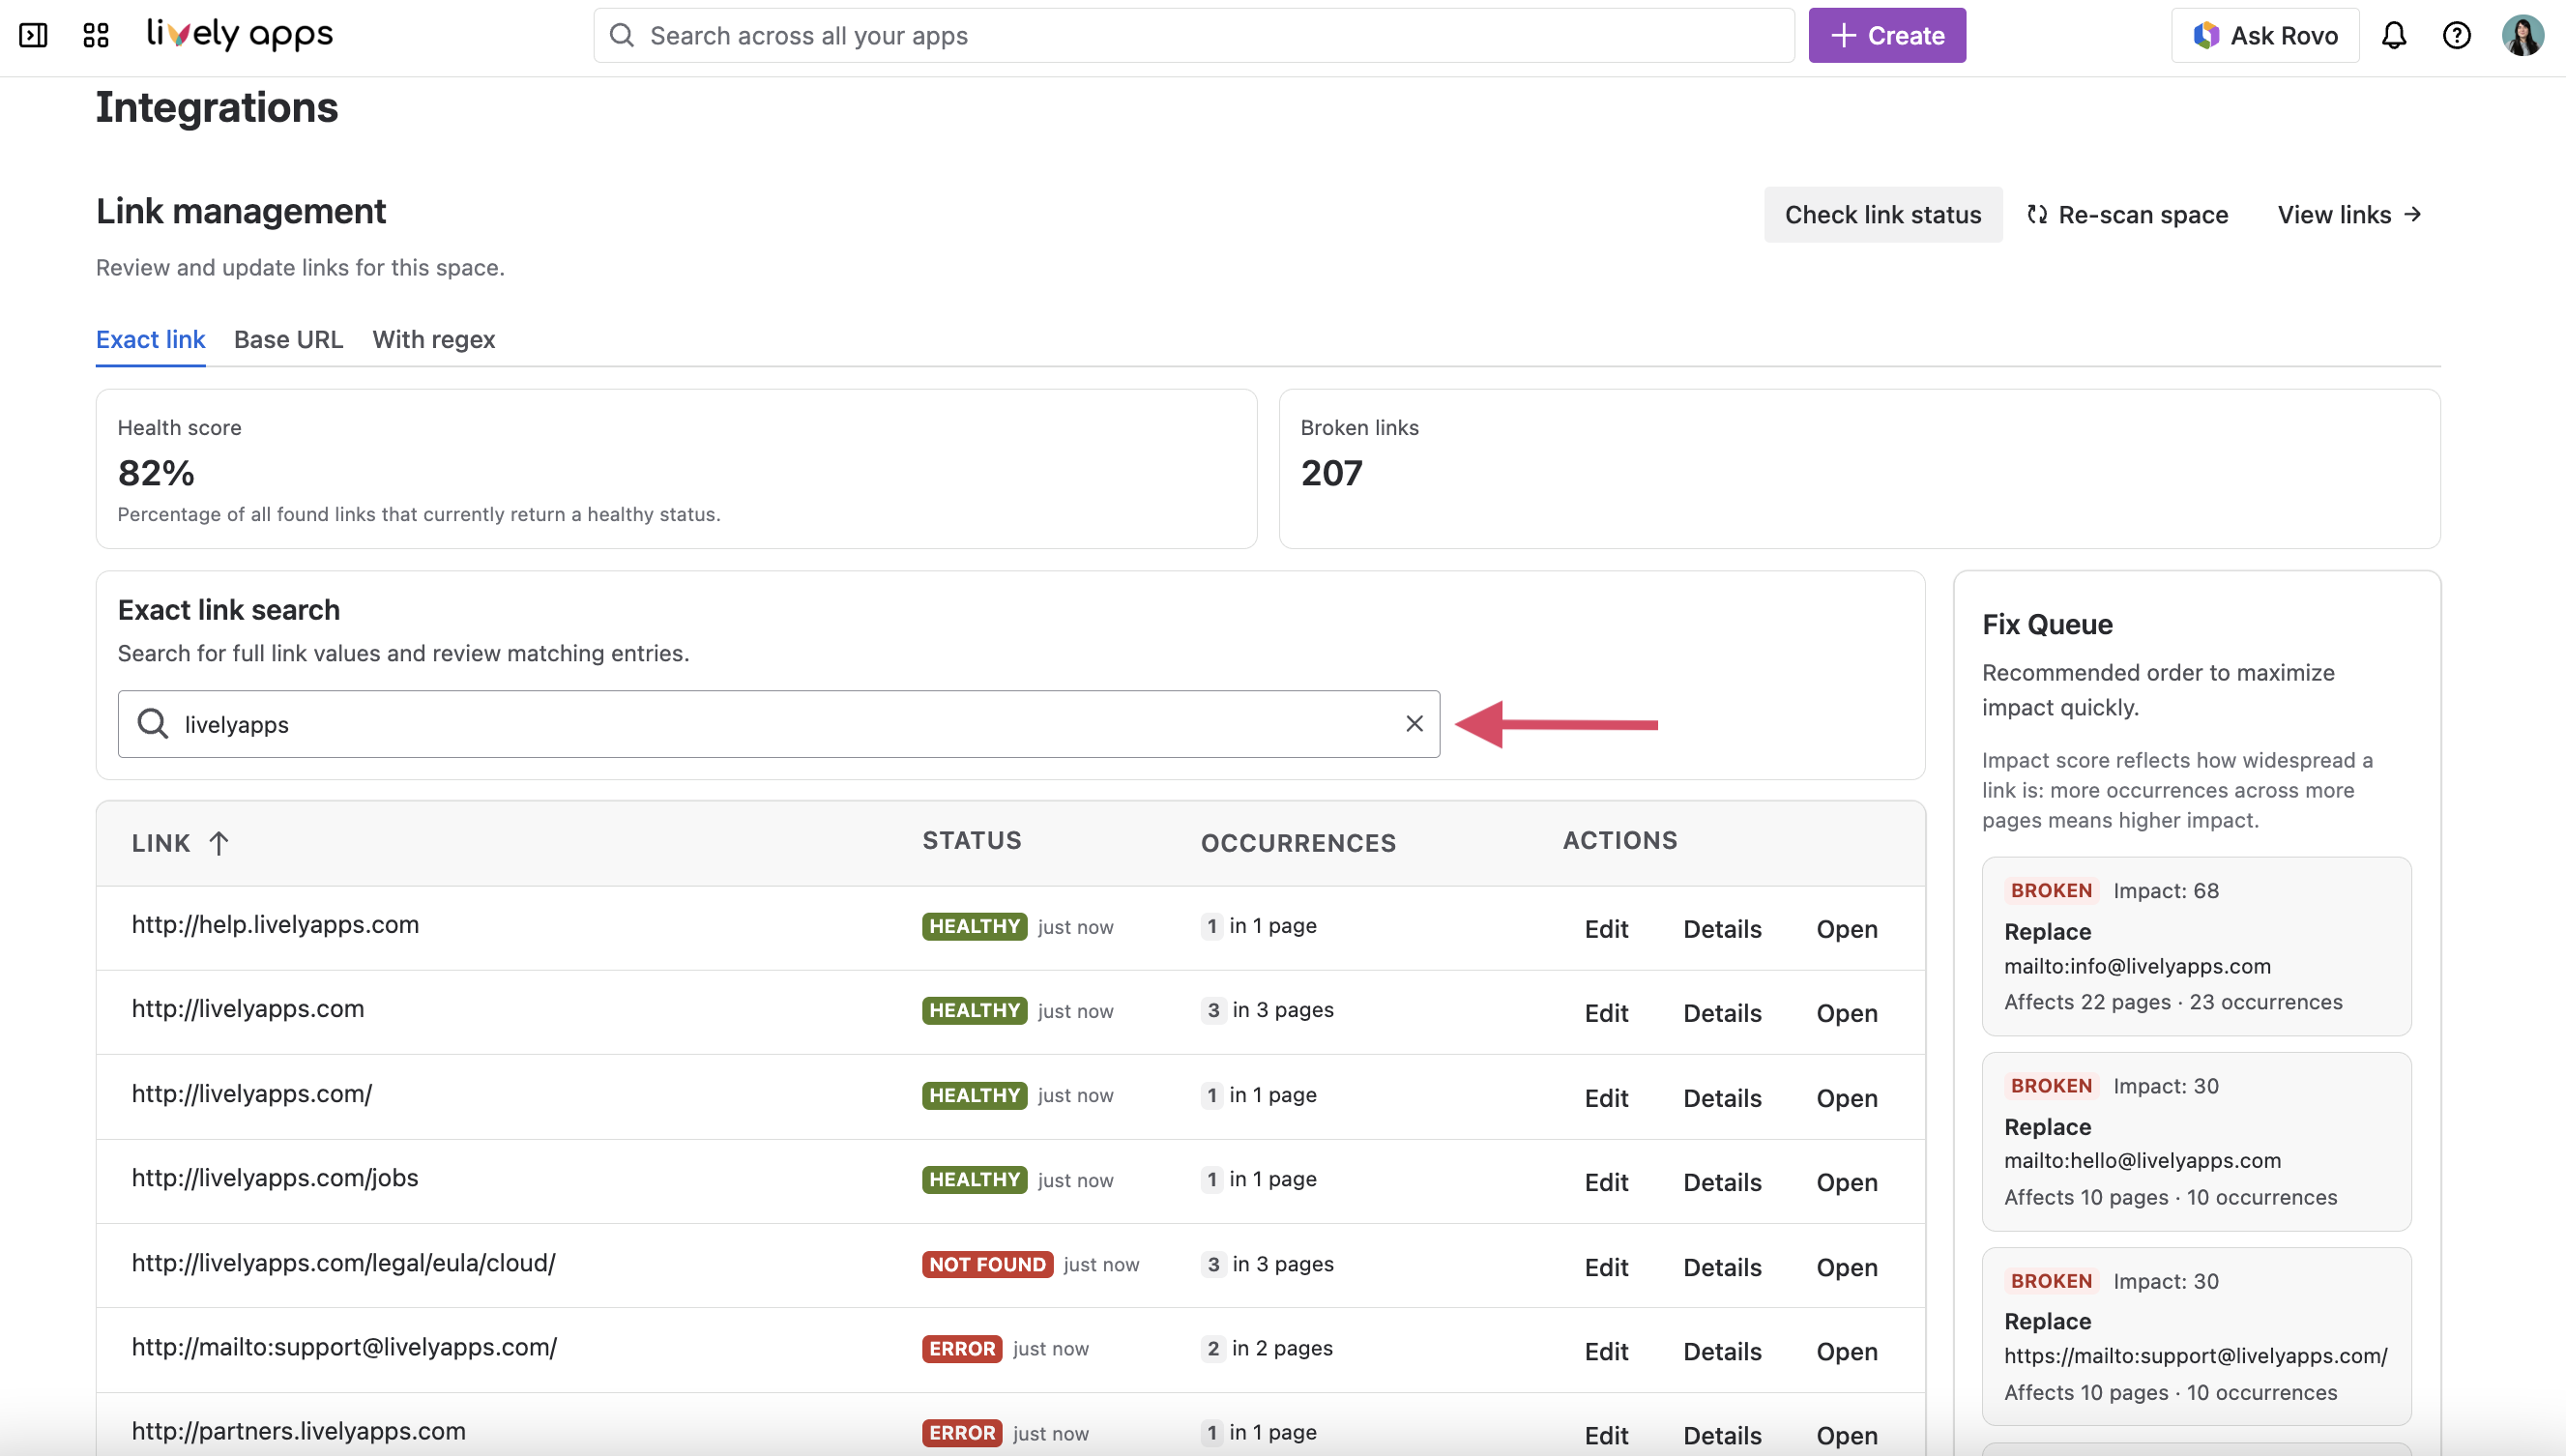Click the user profile avatar
This screenshot has height=1456, width=2566.
pyautogui.click(x=2524, y=34)
